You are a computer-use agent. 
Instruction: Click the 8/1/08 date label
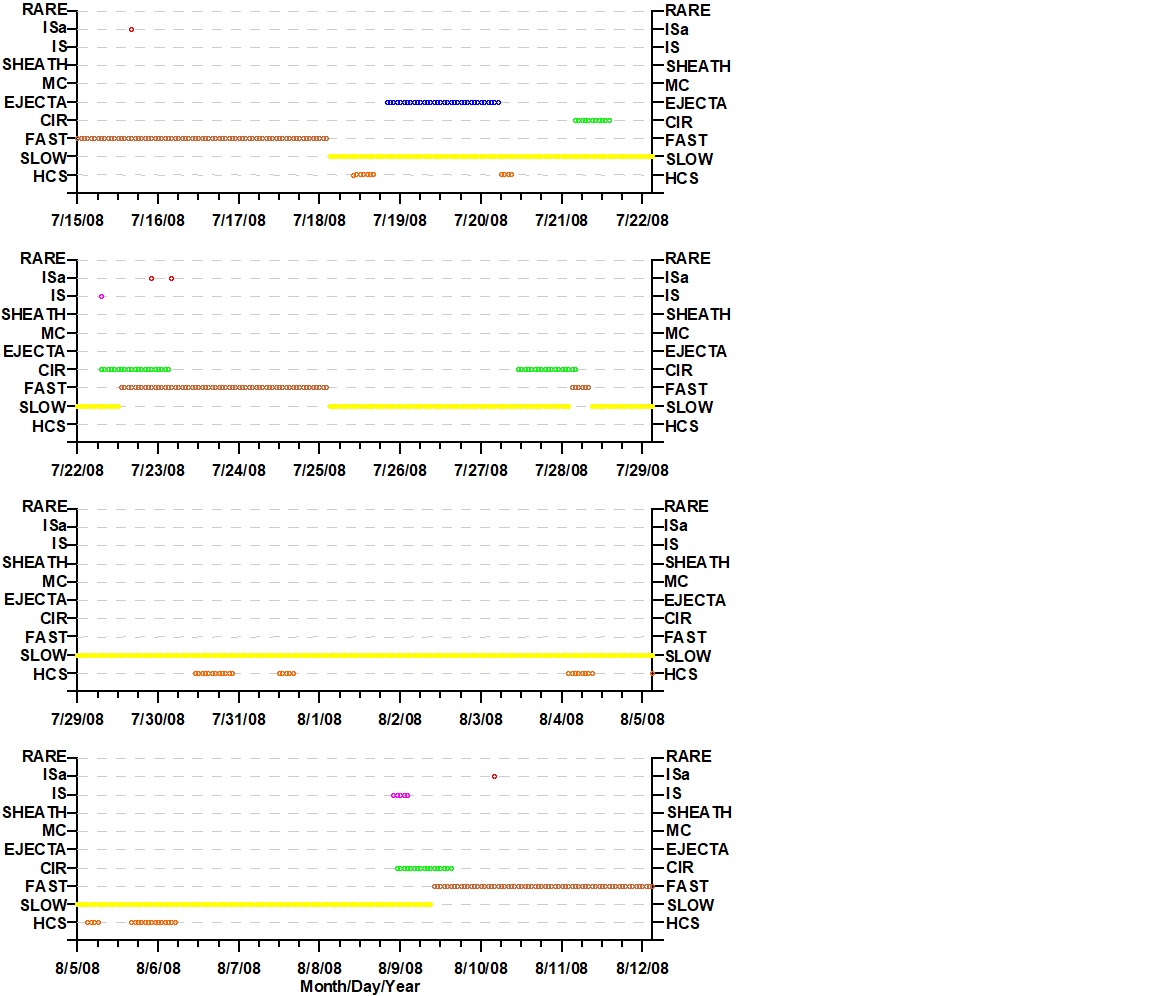coord(320,719)
